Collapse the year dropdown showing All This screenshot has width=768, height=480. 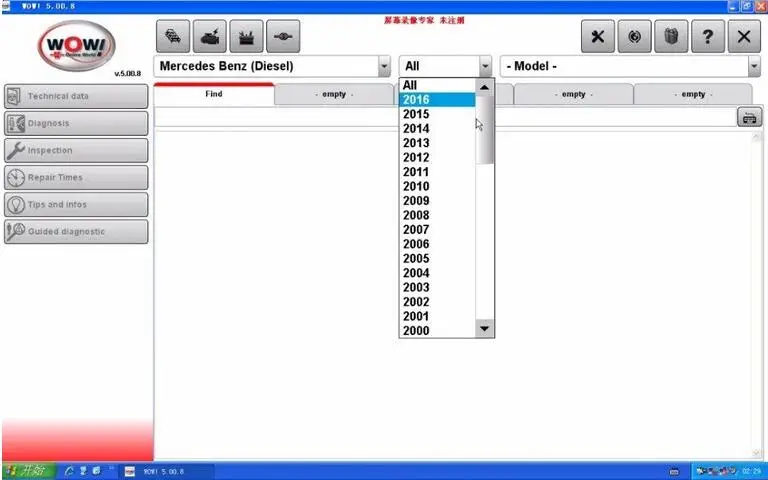pyautogui.click(x=485, y=66)
